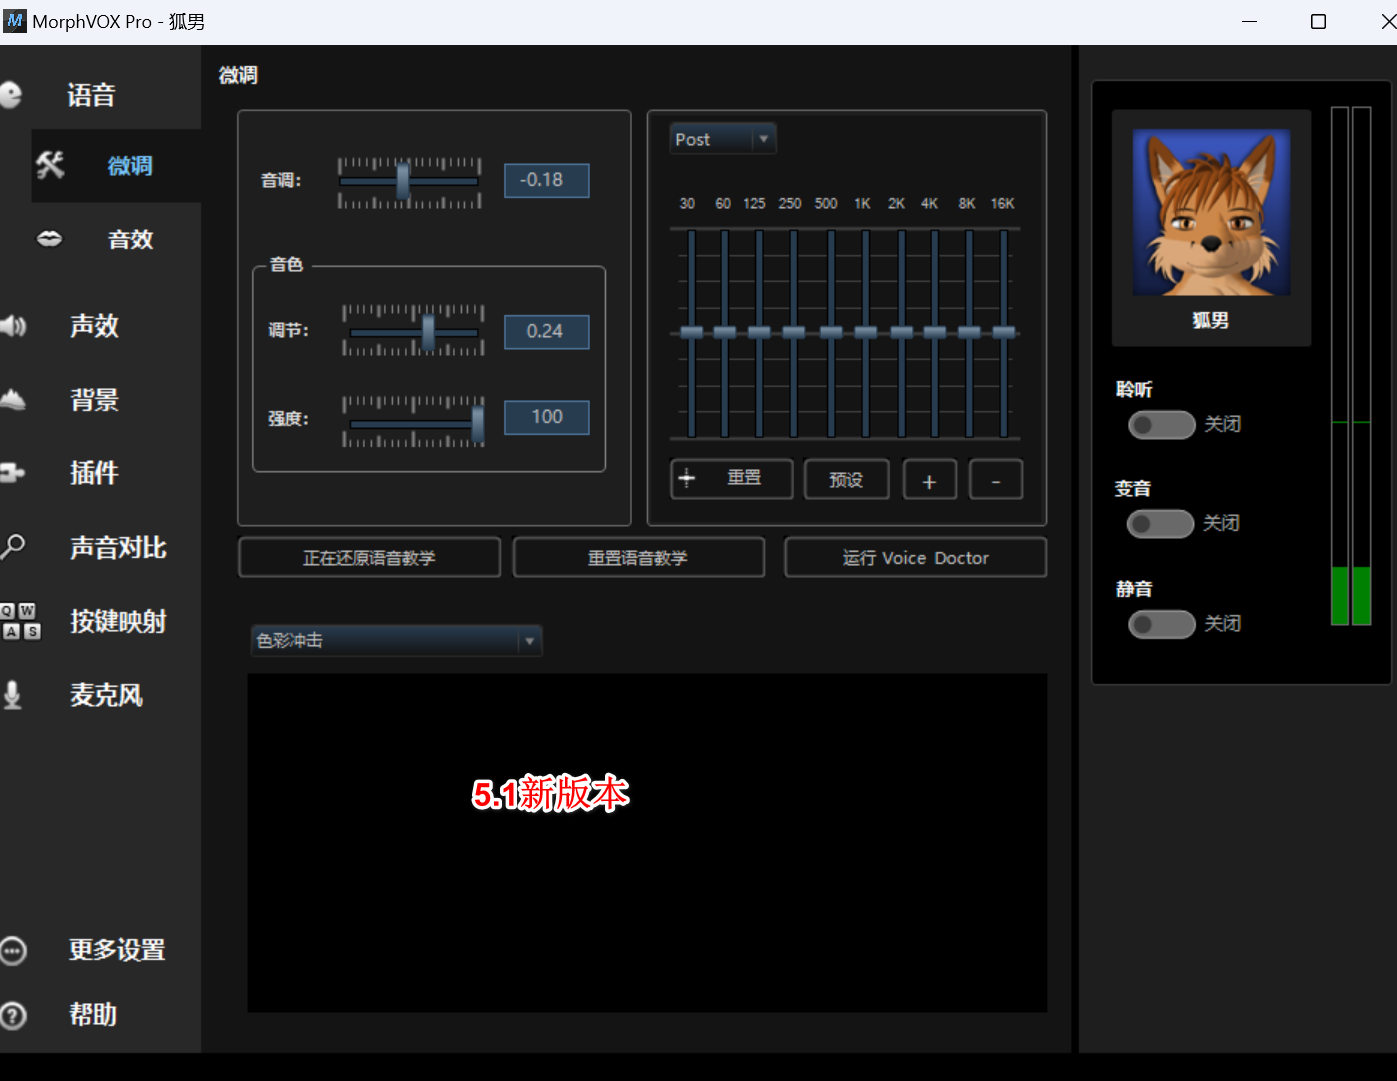Click the tools icon next to 微调

pyautogui.click(x=50, y=165)
